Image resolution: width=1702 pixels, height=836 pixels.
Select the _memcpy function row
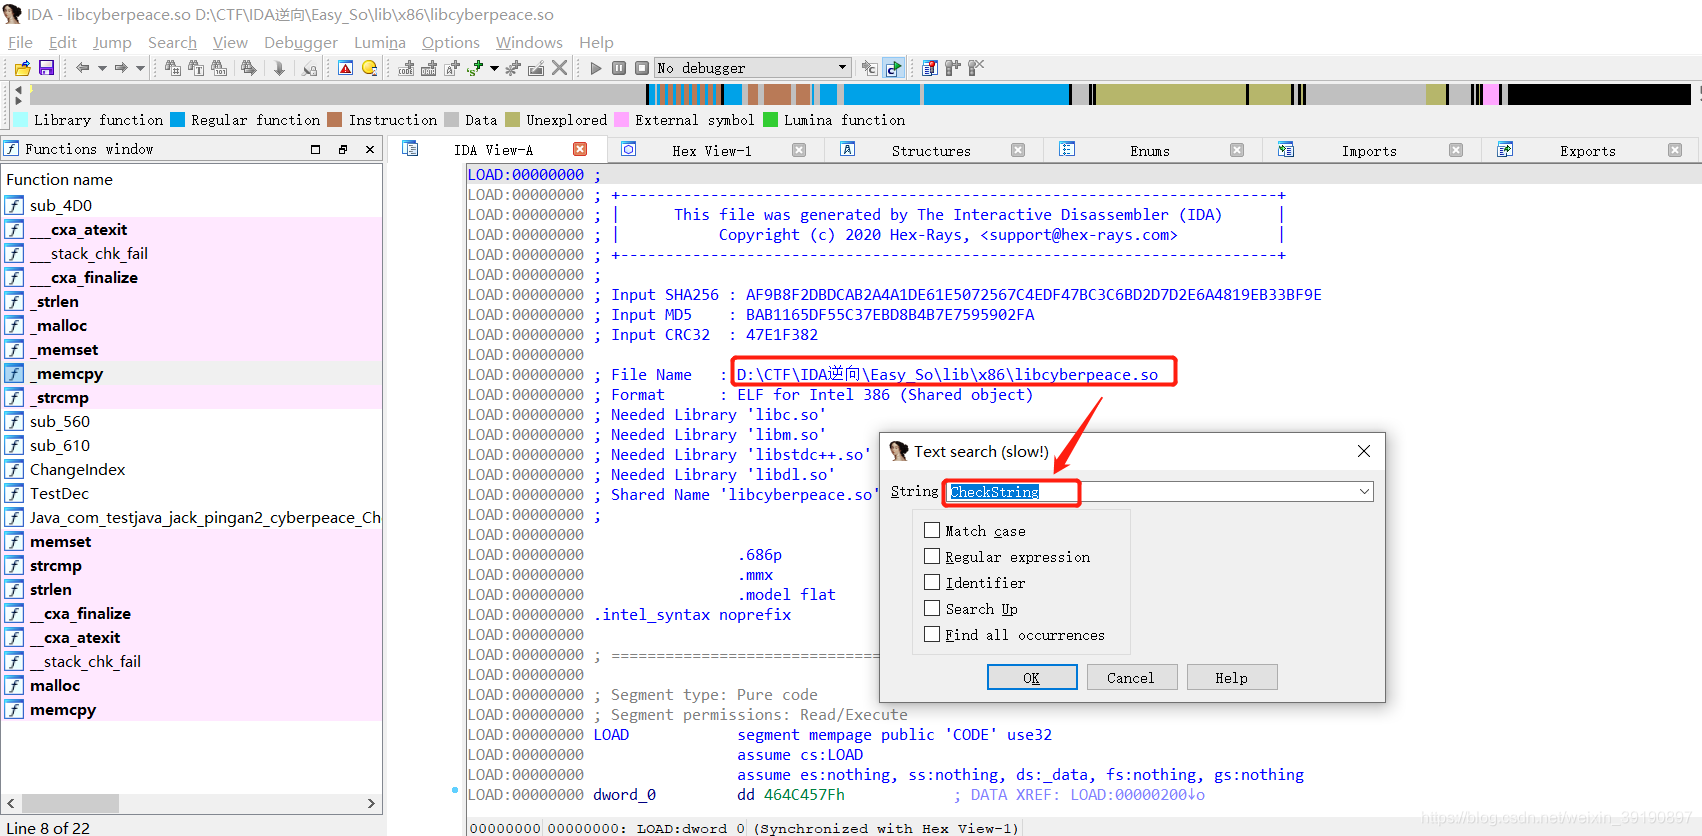191,373
